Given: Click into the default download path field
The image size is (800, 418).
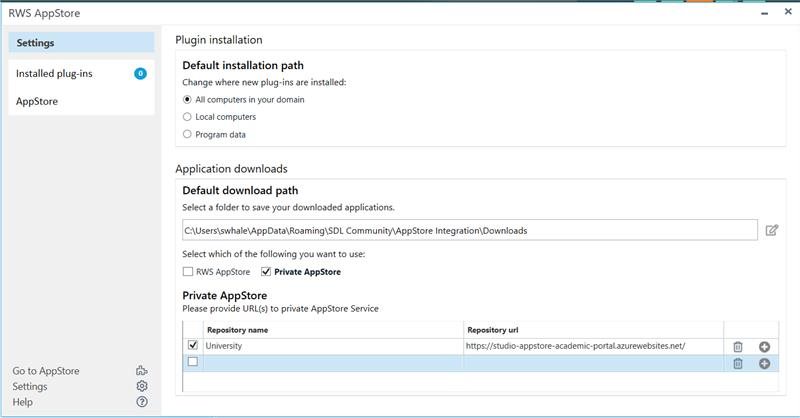Looking at the screenshot, I should (x=470, y=230).
